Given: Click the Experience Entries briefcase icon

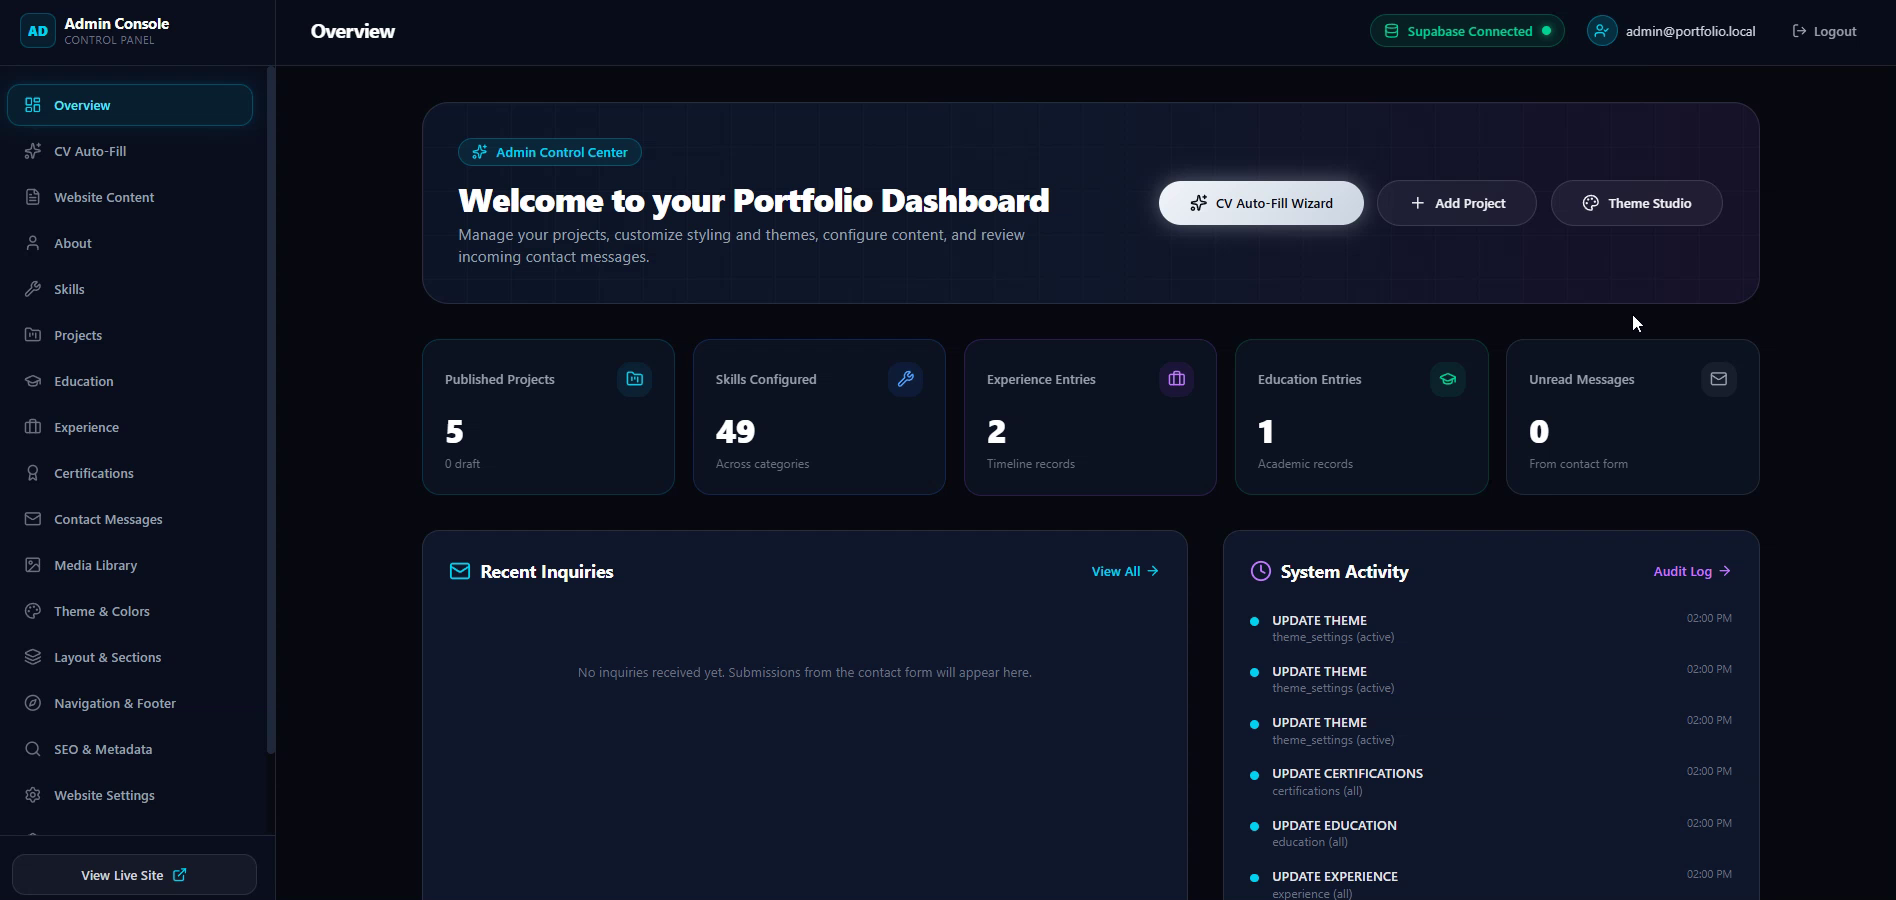Looking at the screenshot, I should [x=1176, y=379].
